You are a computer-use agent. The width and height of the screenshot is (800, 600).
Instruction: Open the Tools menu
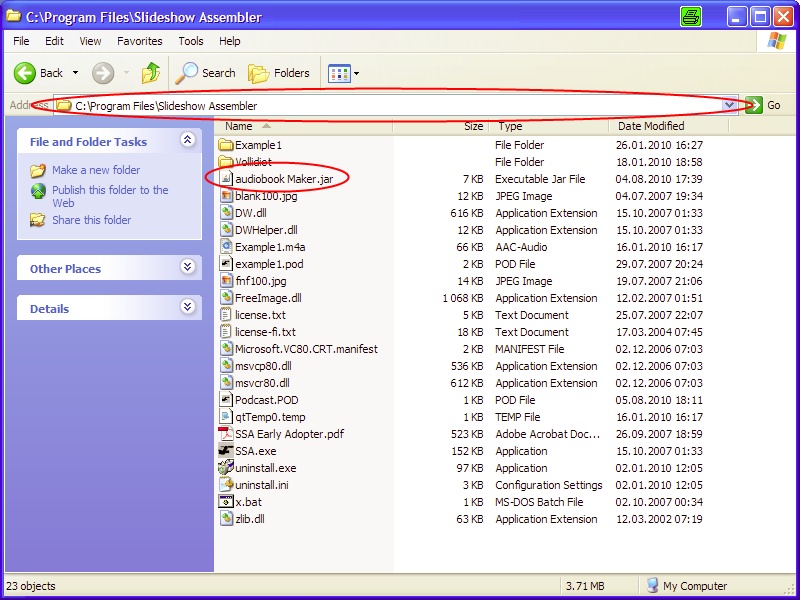tap(191, 41)
